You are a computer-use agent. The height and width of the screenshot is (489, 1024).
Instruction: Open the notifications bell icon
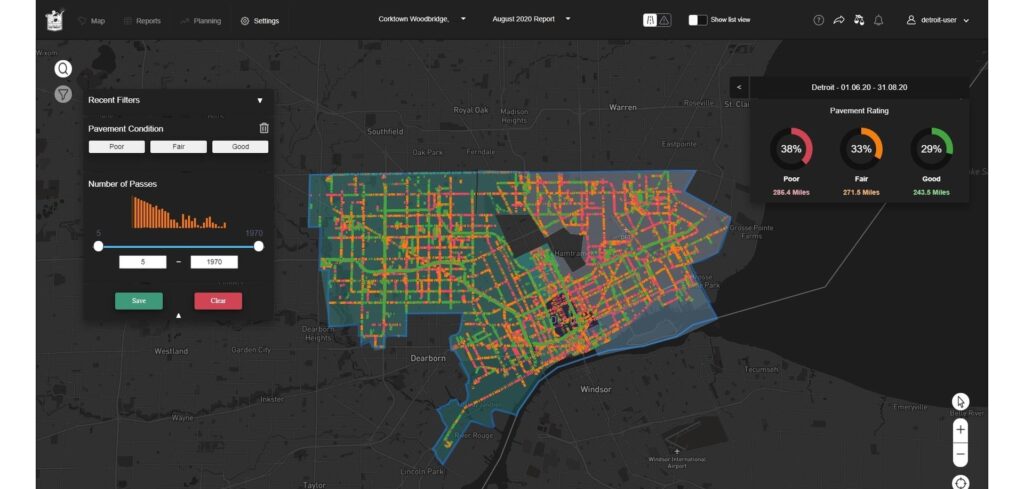coord(878,20)
